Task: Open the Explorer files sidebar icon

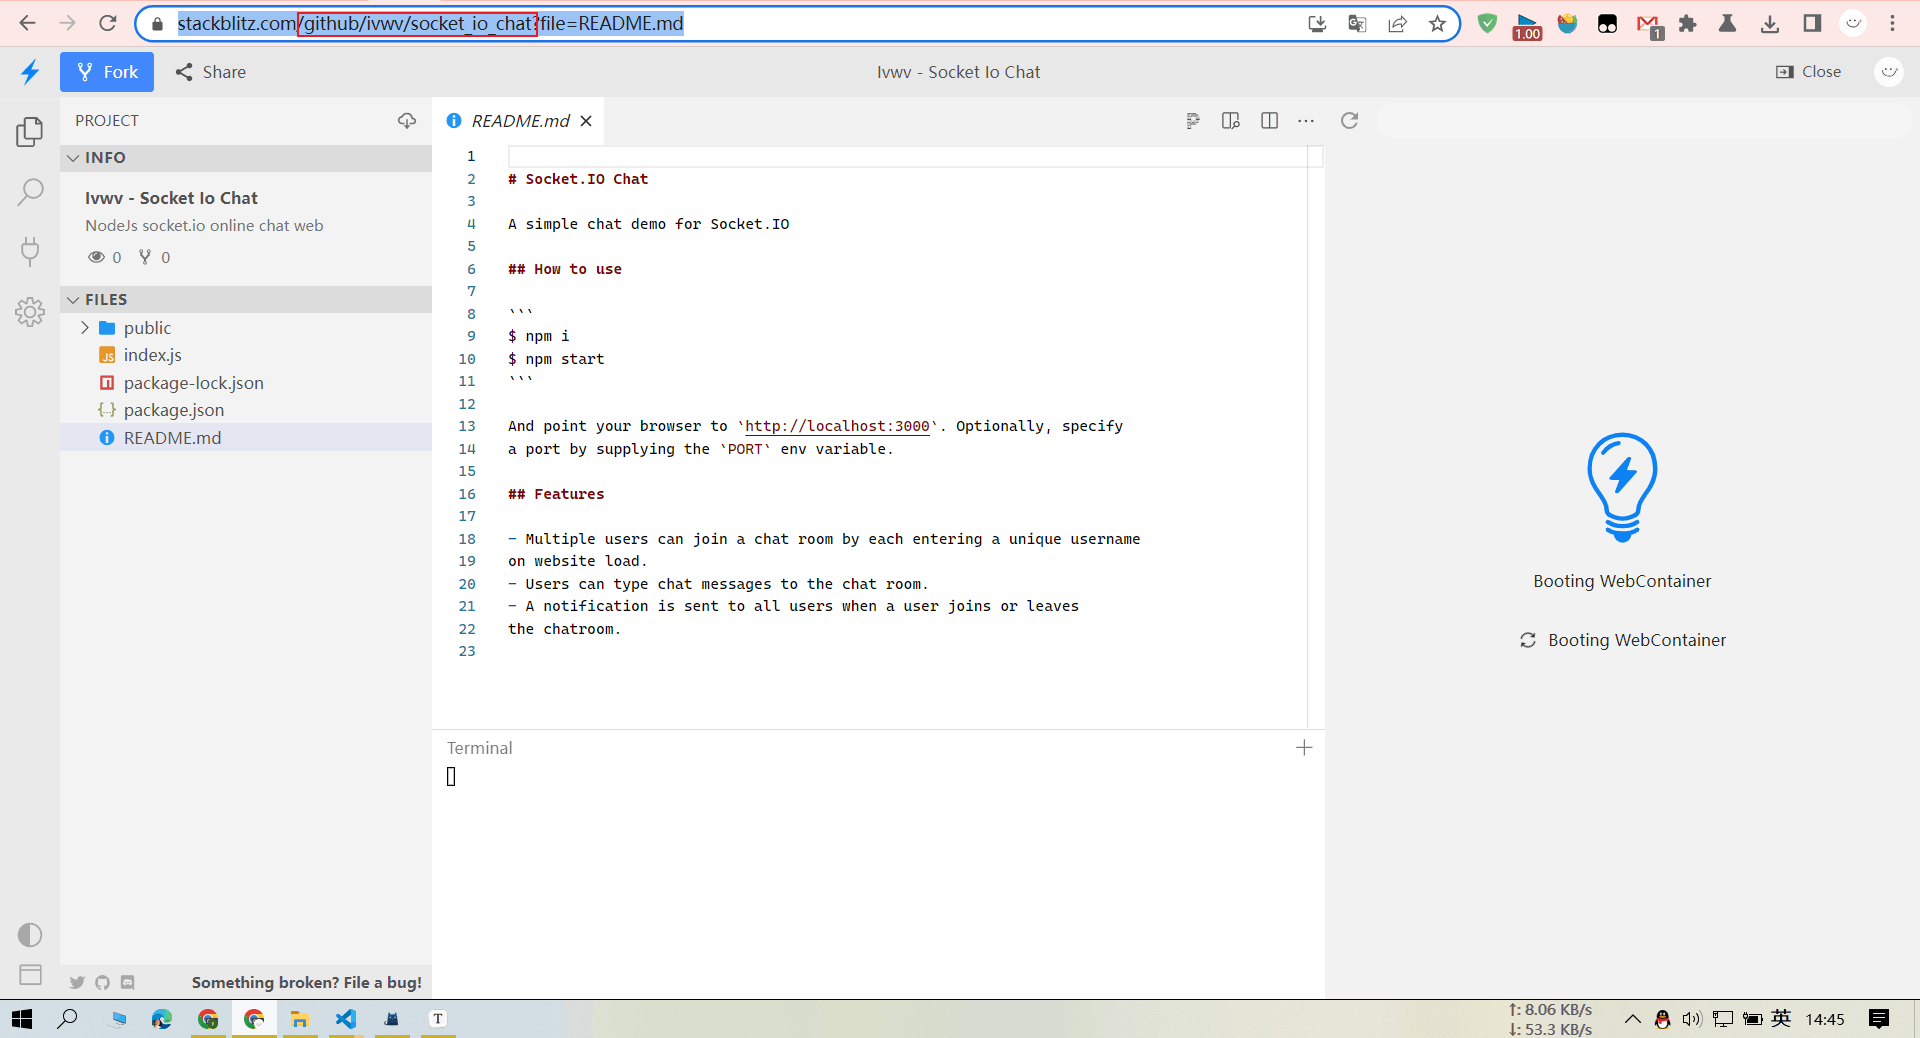Action: click(x=30, y=131)
